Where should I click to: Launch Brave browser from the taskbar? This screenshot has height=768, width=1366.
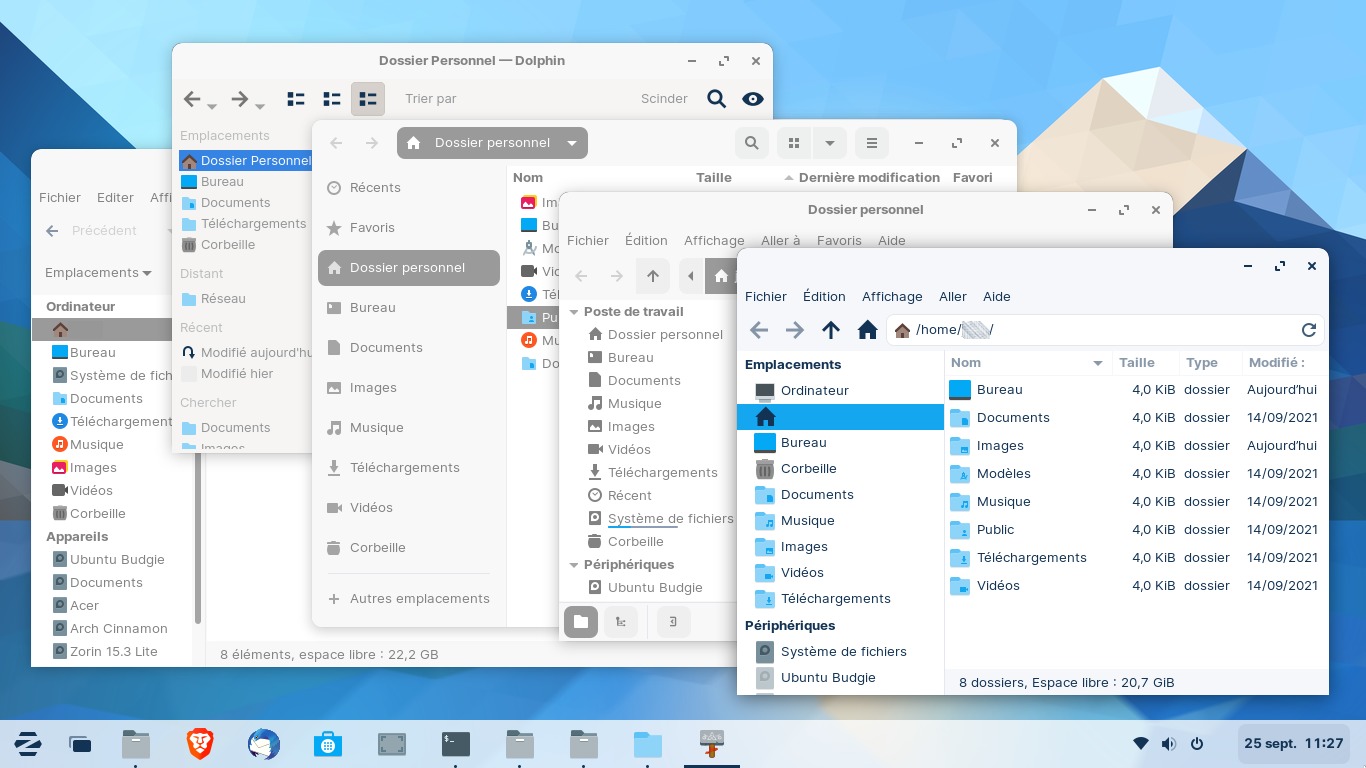click(200, 743)
